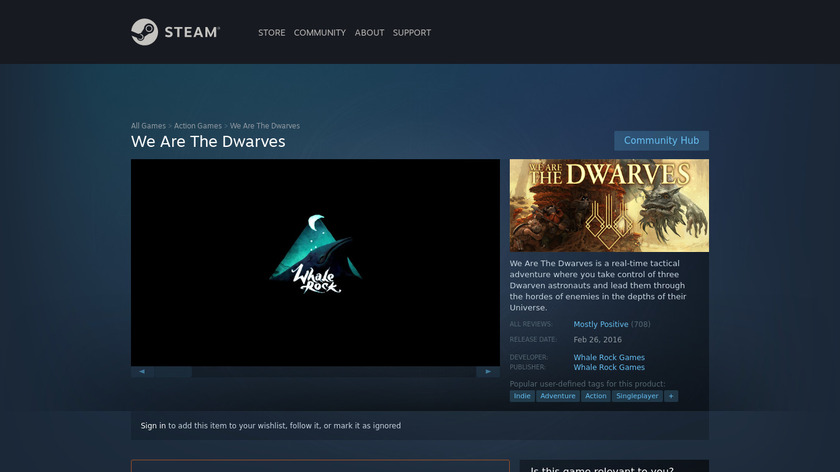Open the SUPPORT page

click(x=411, y=33)
